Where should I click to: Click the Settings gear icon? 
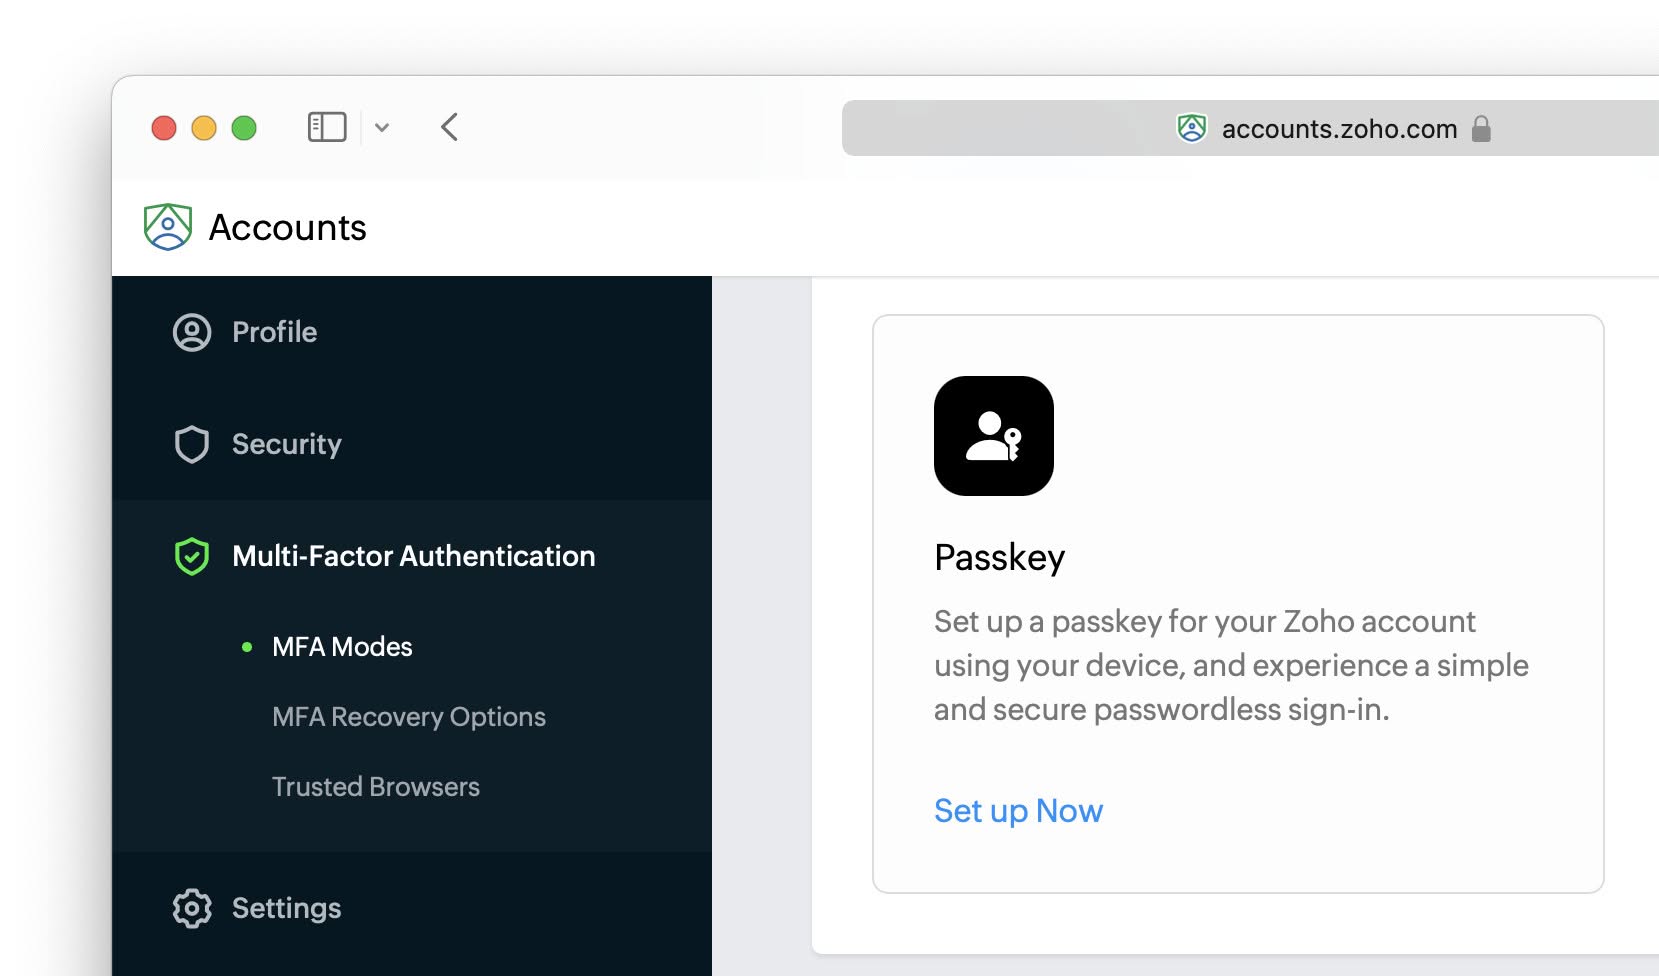tap(192, 908)
